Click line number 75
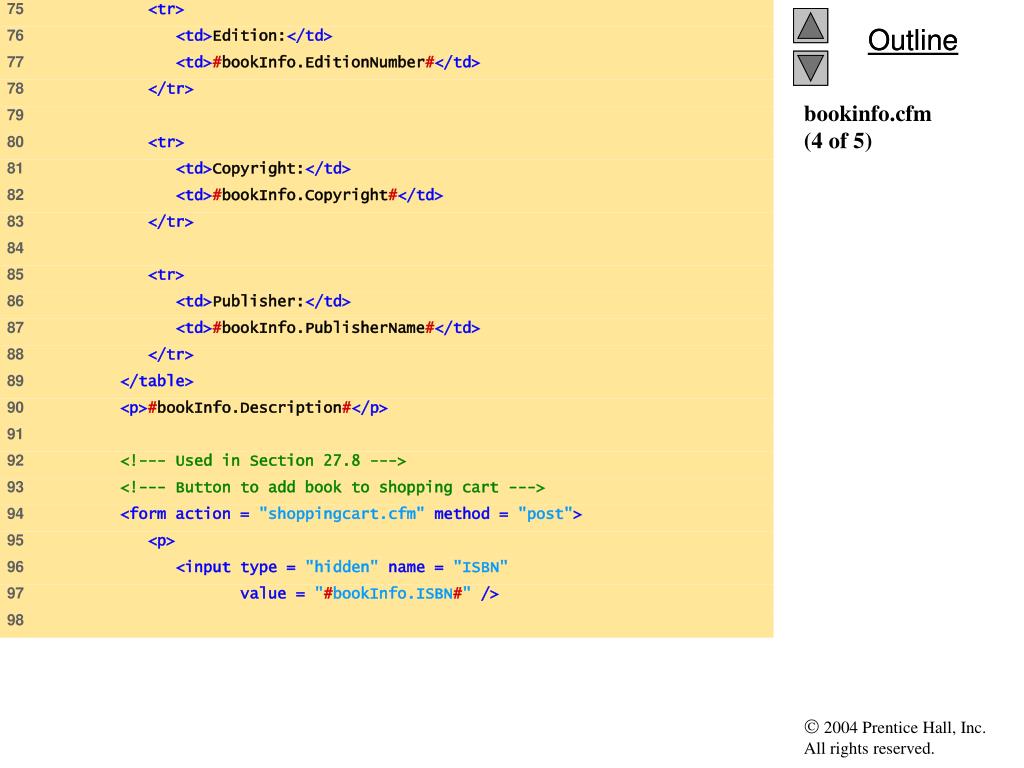 [15, 9]
